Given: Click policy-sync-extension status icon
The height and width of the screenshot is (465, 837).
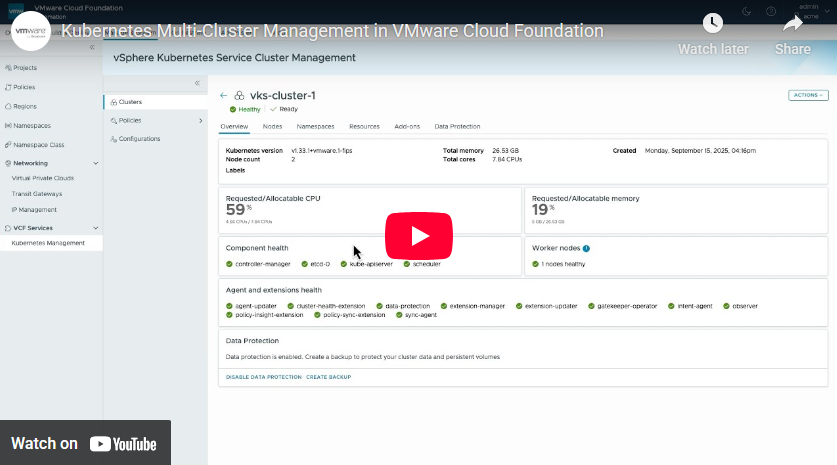Looking at the screenshot, I should coord(317,315).
